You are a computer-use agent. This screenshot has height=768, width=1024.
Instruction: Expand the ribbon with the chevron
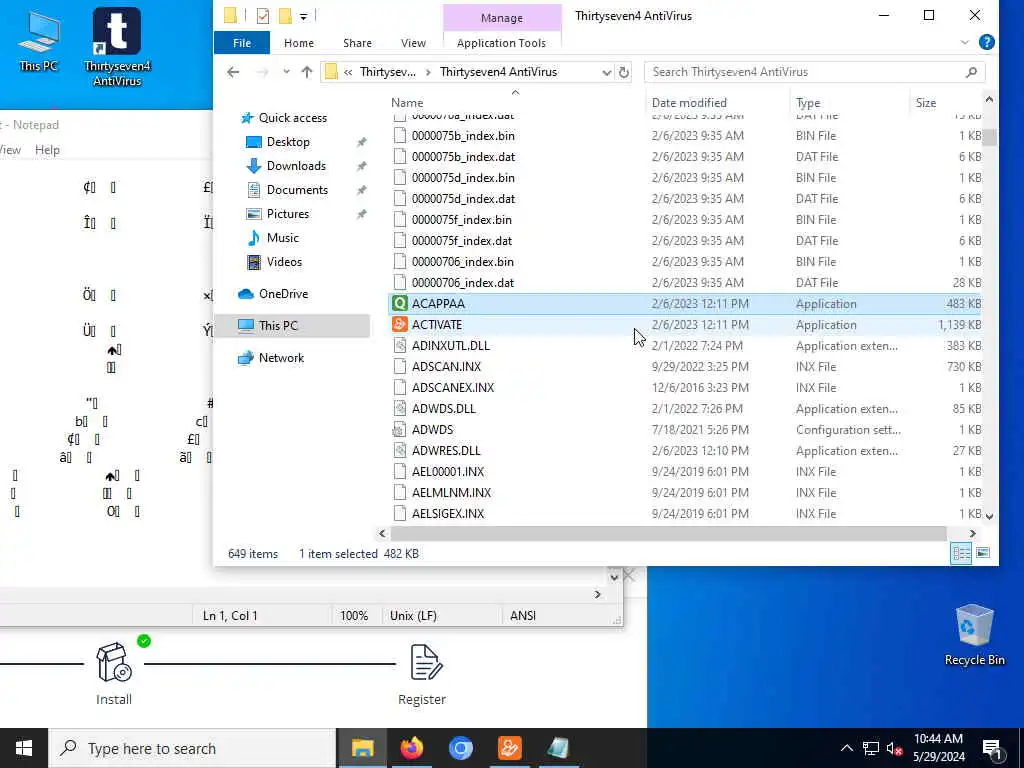point(965,42)
